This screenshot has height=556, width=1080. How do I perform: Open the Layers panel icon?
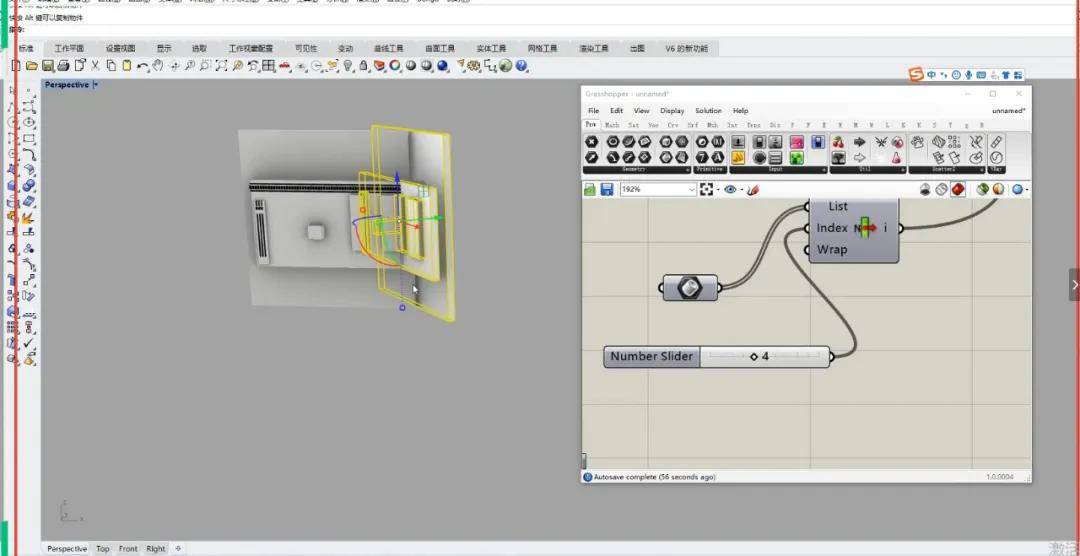378,65
